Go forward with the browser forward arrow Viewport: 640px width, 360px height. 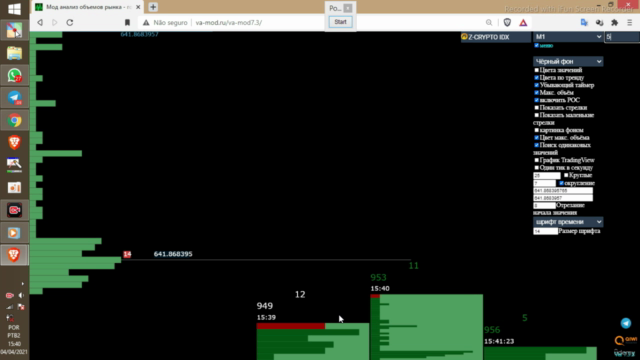[55, 22]
